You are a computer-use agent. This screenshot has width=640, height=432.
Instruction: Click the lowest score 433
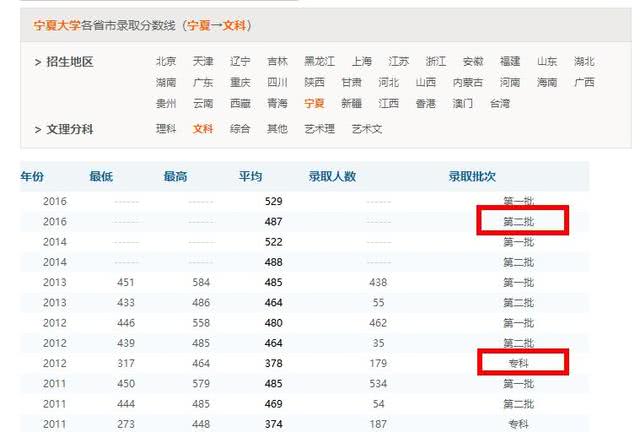pos(126,303)
